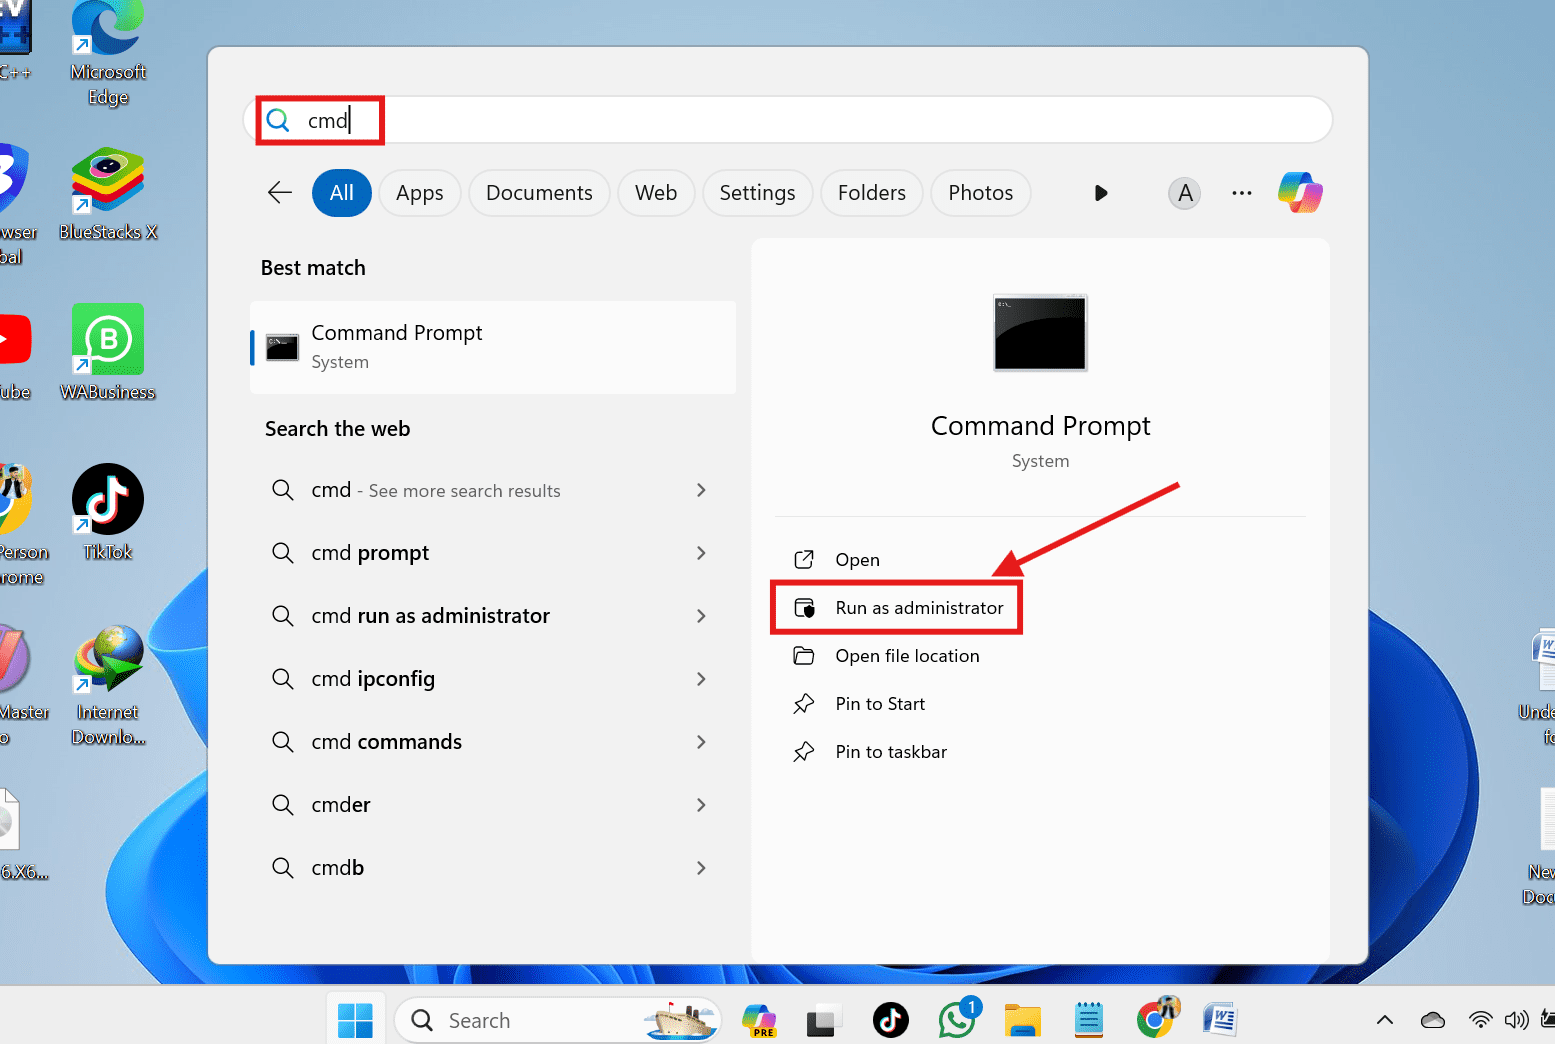Screen dimensions: 1555x1044
Task: Expand the cmd ipconfig suggestion arrow
Action: (x=701, y=678)
